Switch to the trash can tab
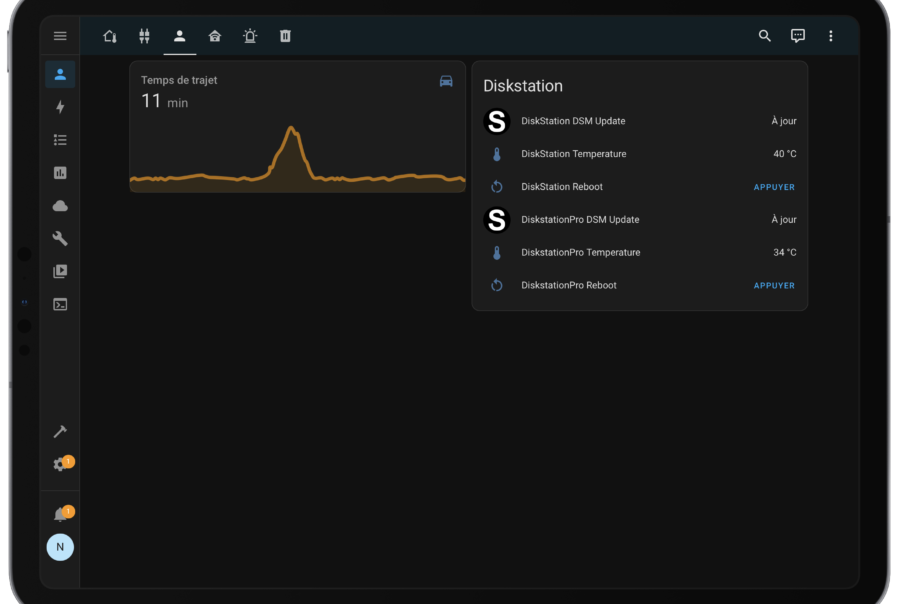Image resolution: width=900 pixels, height=604 pixels. pyautogui.click(x=285, y=36)
